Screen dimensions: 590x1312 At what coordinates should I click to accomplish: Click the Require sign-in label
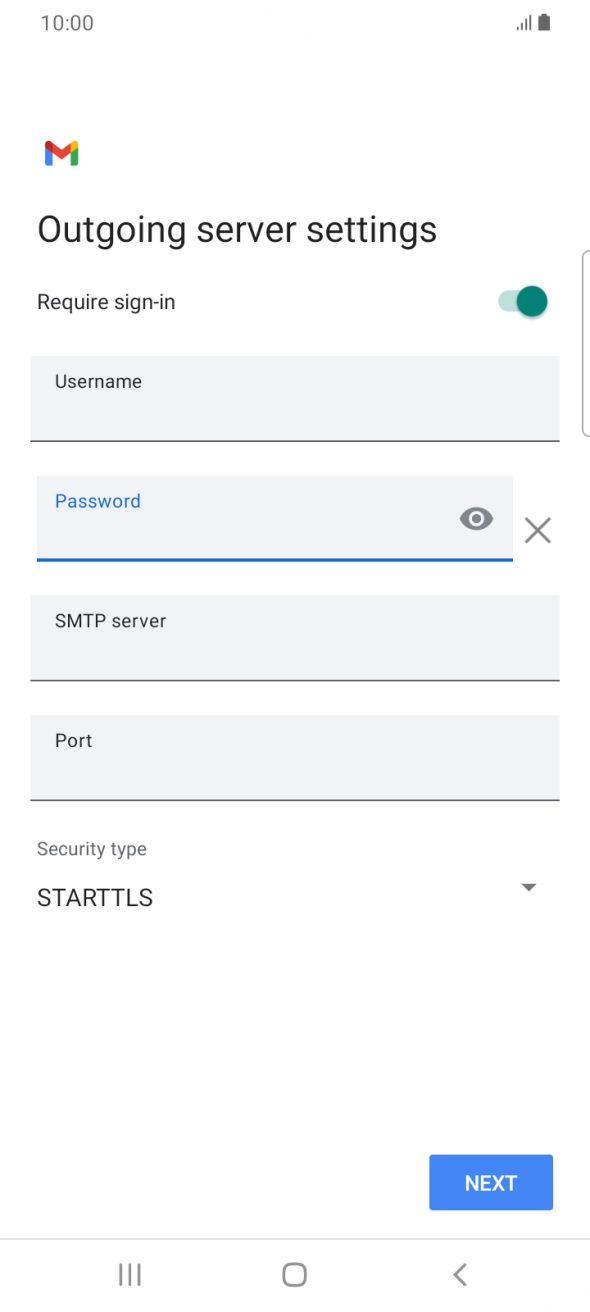(x=106, y=301)
